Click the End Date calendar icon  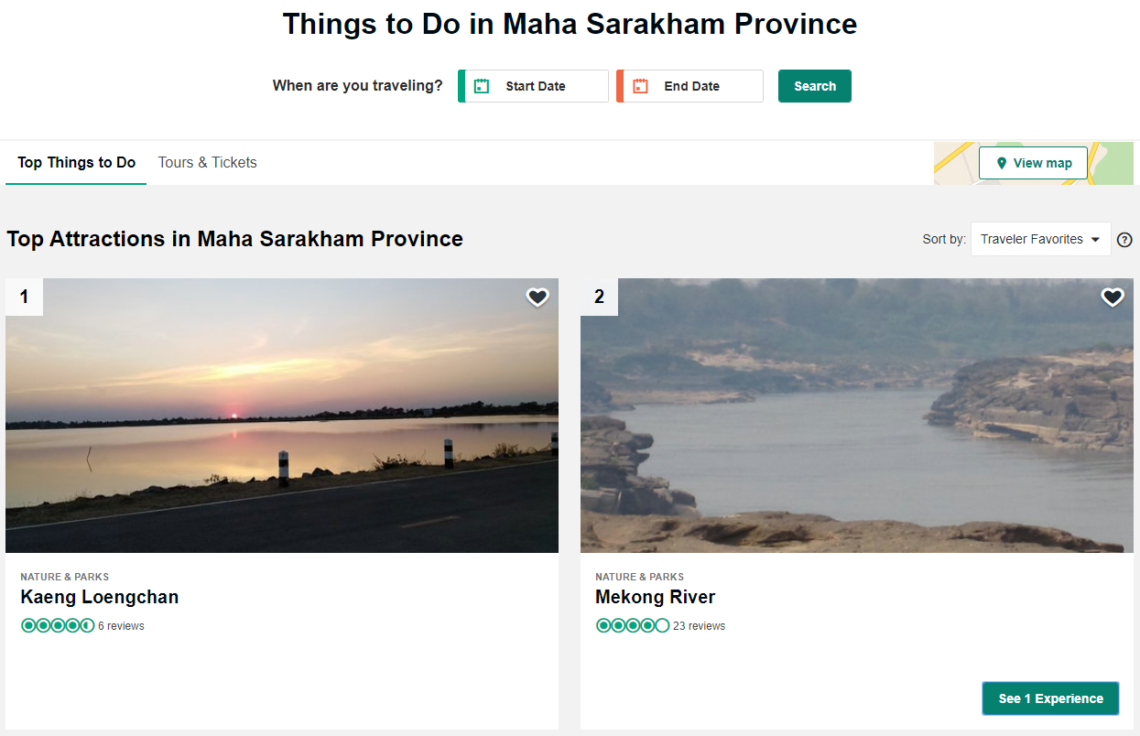(640, 86)
